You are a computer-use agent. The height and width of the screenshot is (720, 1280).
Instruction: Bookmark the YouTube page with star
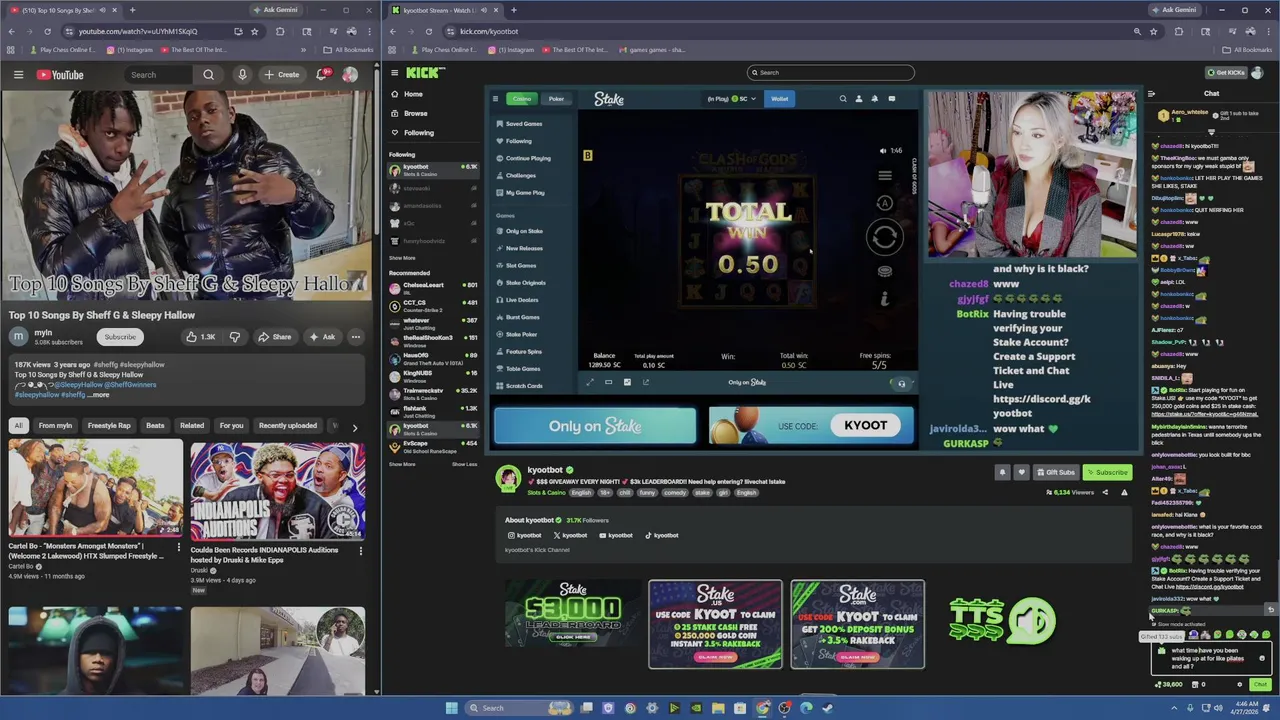tap(254, 31)
